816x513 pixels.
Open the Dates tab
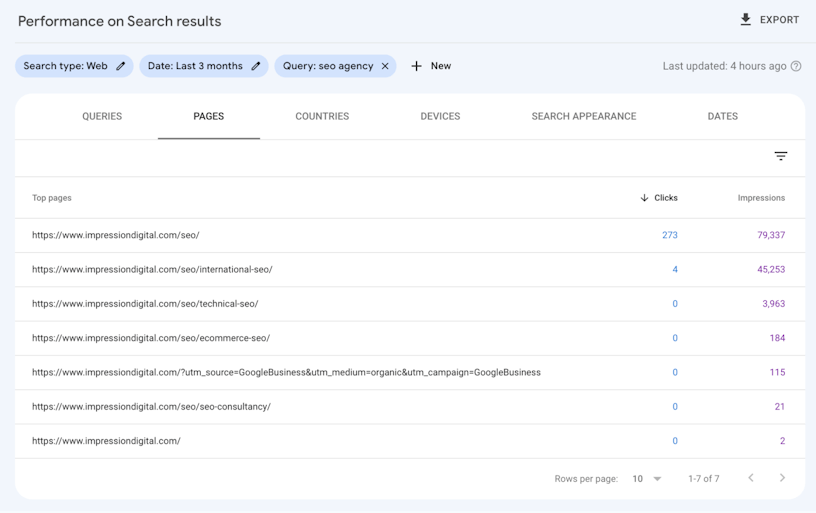point(722,117)
